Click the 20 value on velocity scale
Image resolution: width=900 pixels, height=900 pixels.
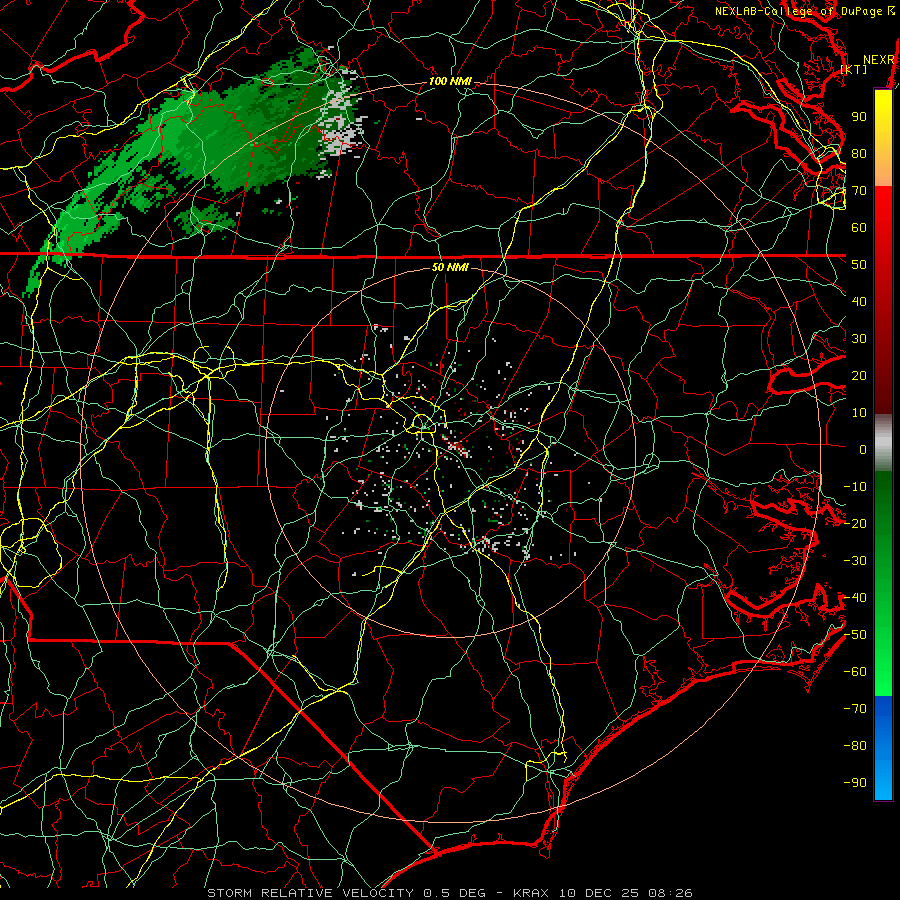pyautogui.click(x=859, y=376)
